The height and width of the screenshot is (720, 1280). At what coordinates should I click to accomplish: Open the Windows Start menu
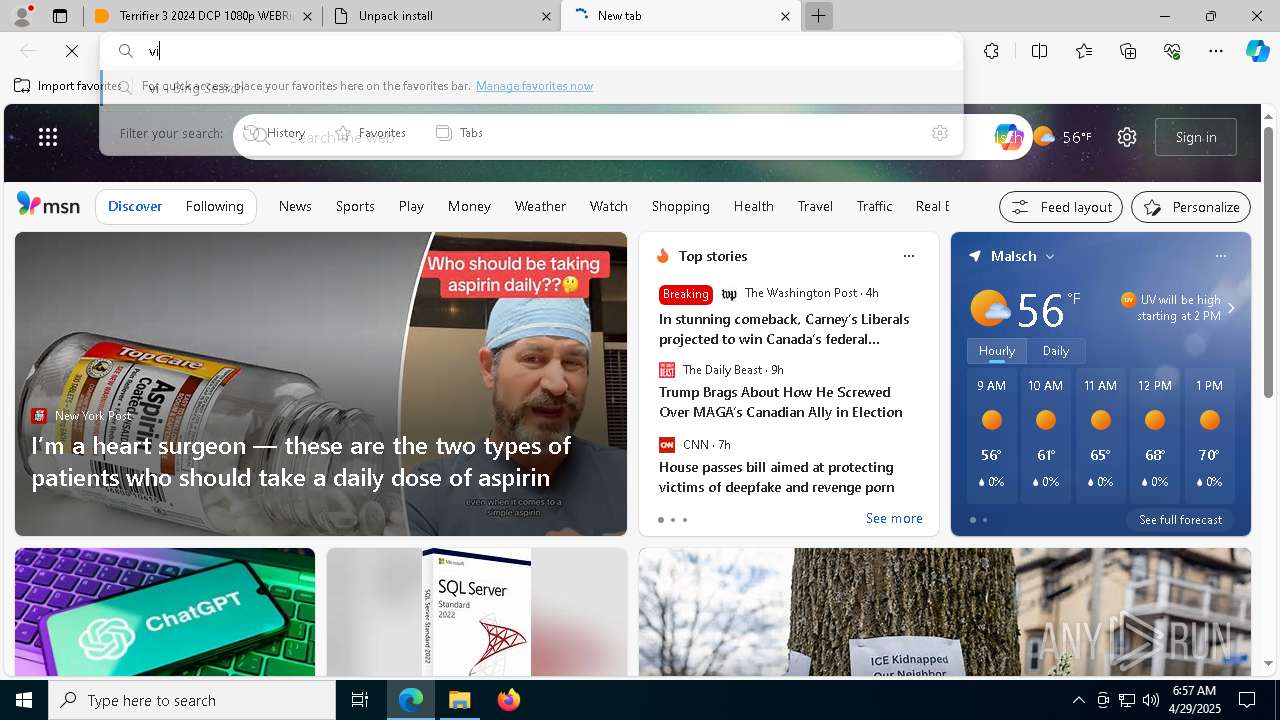(24, 700)
